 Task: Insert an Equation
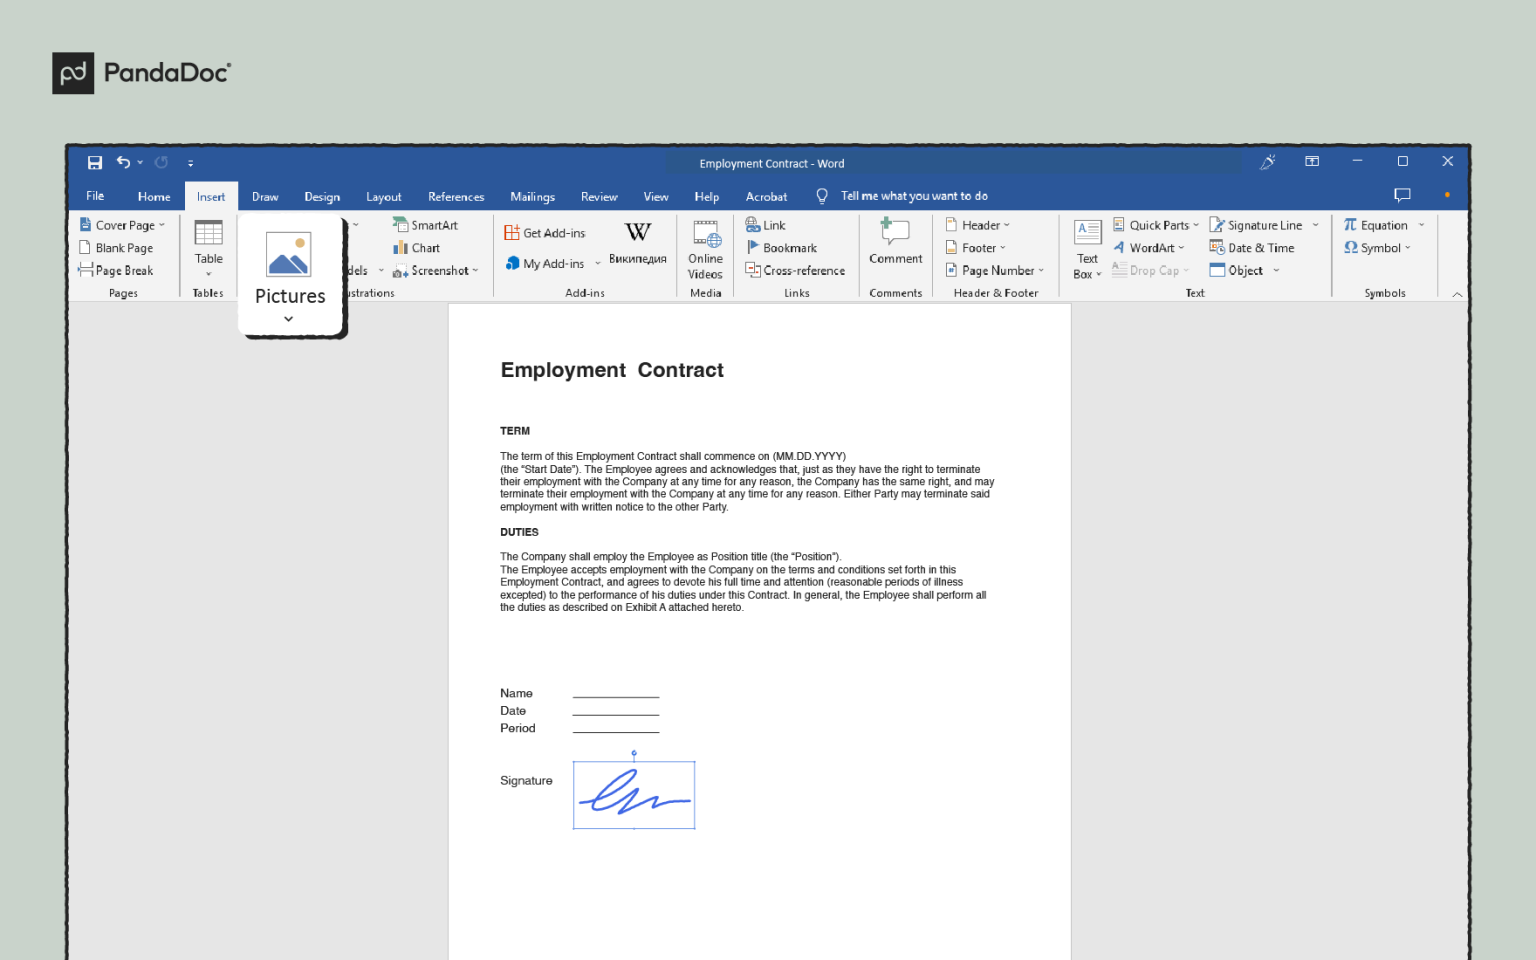[x=1380, y=224]
